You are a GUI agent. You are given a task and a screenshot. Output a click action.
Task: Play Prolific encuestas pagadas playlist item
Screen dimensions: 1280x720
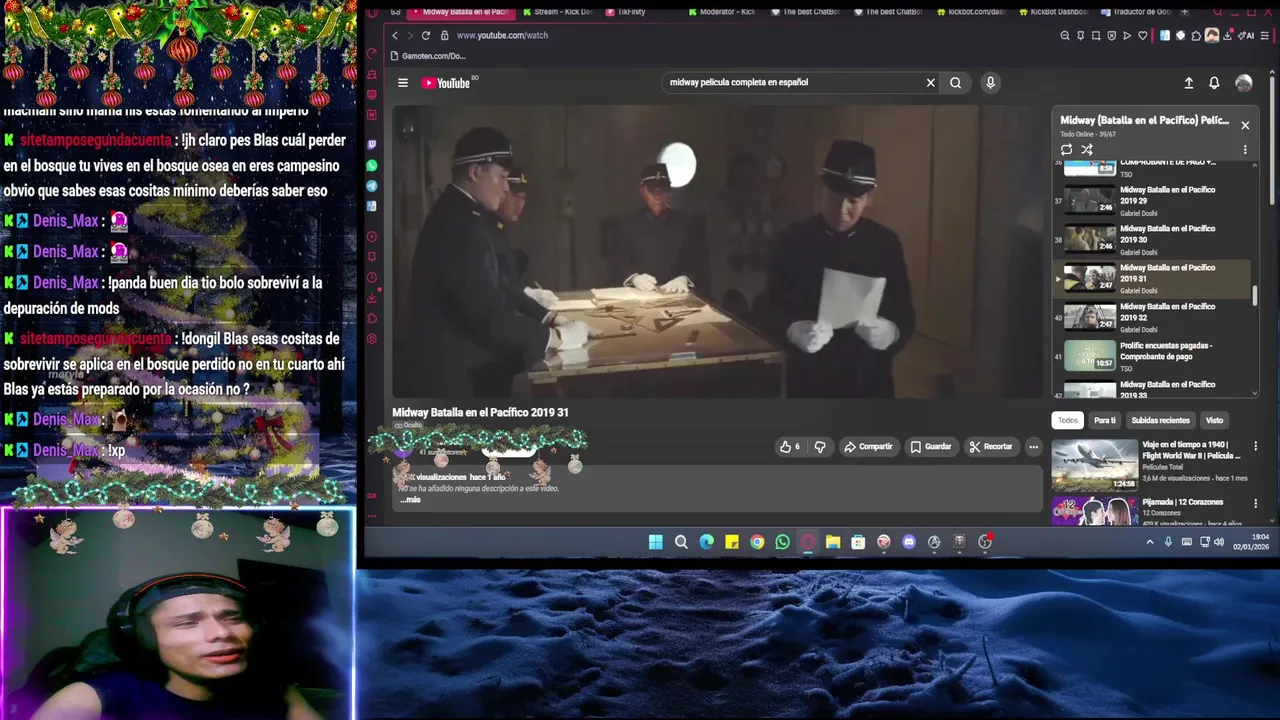click(x=1154, y=356)
